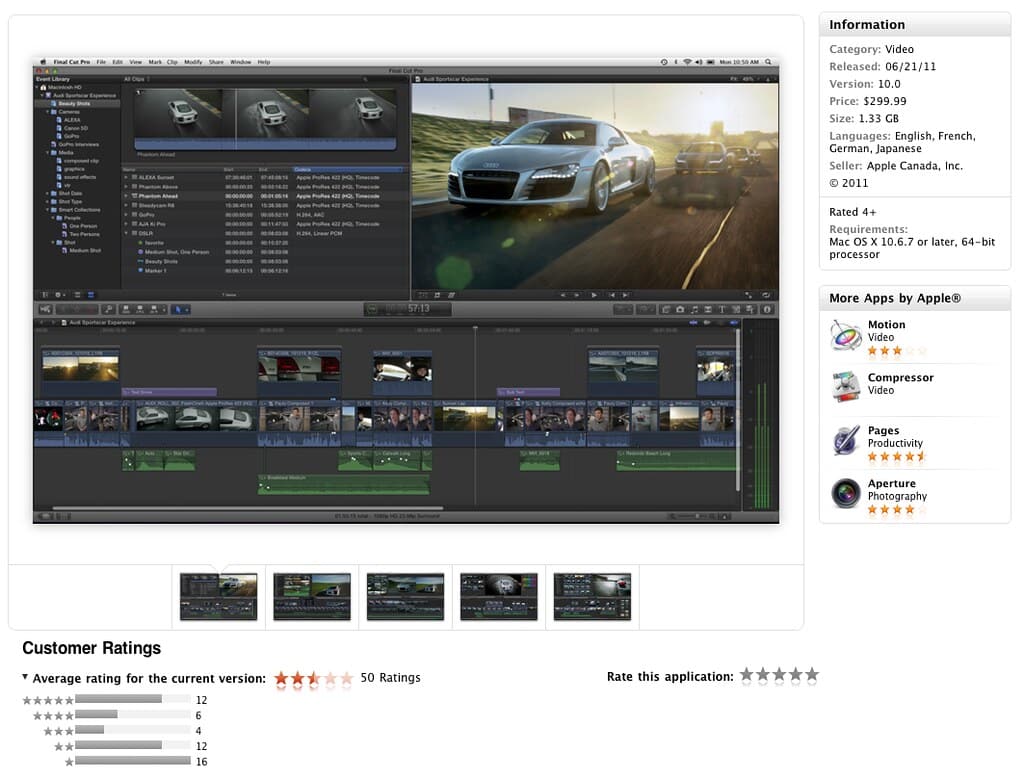This screenshot has height=778, width=1024.
Task: Open the Compressor app link
Action: pyautogui.click(x=901, y=378)
